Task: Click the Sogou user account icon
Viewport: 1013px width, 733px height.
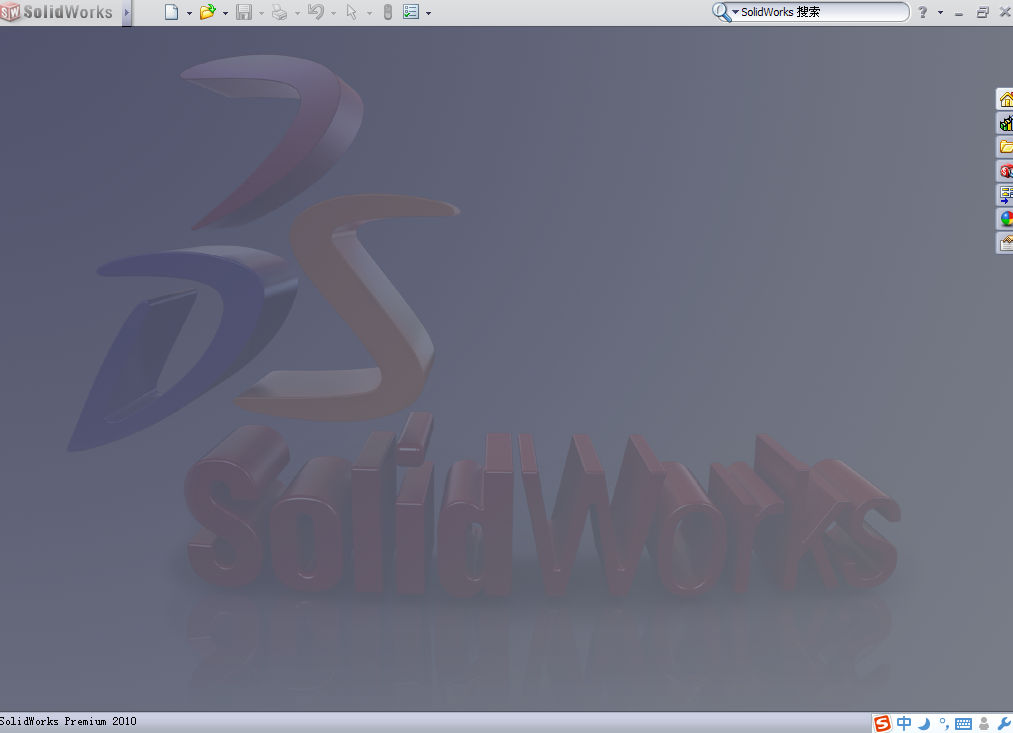Action: tap(984, 723)
